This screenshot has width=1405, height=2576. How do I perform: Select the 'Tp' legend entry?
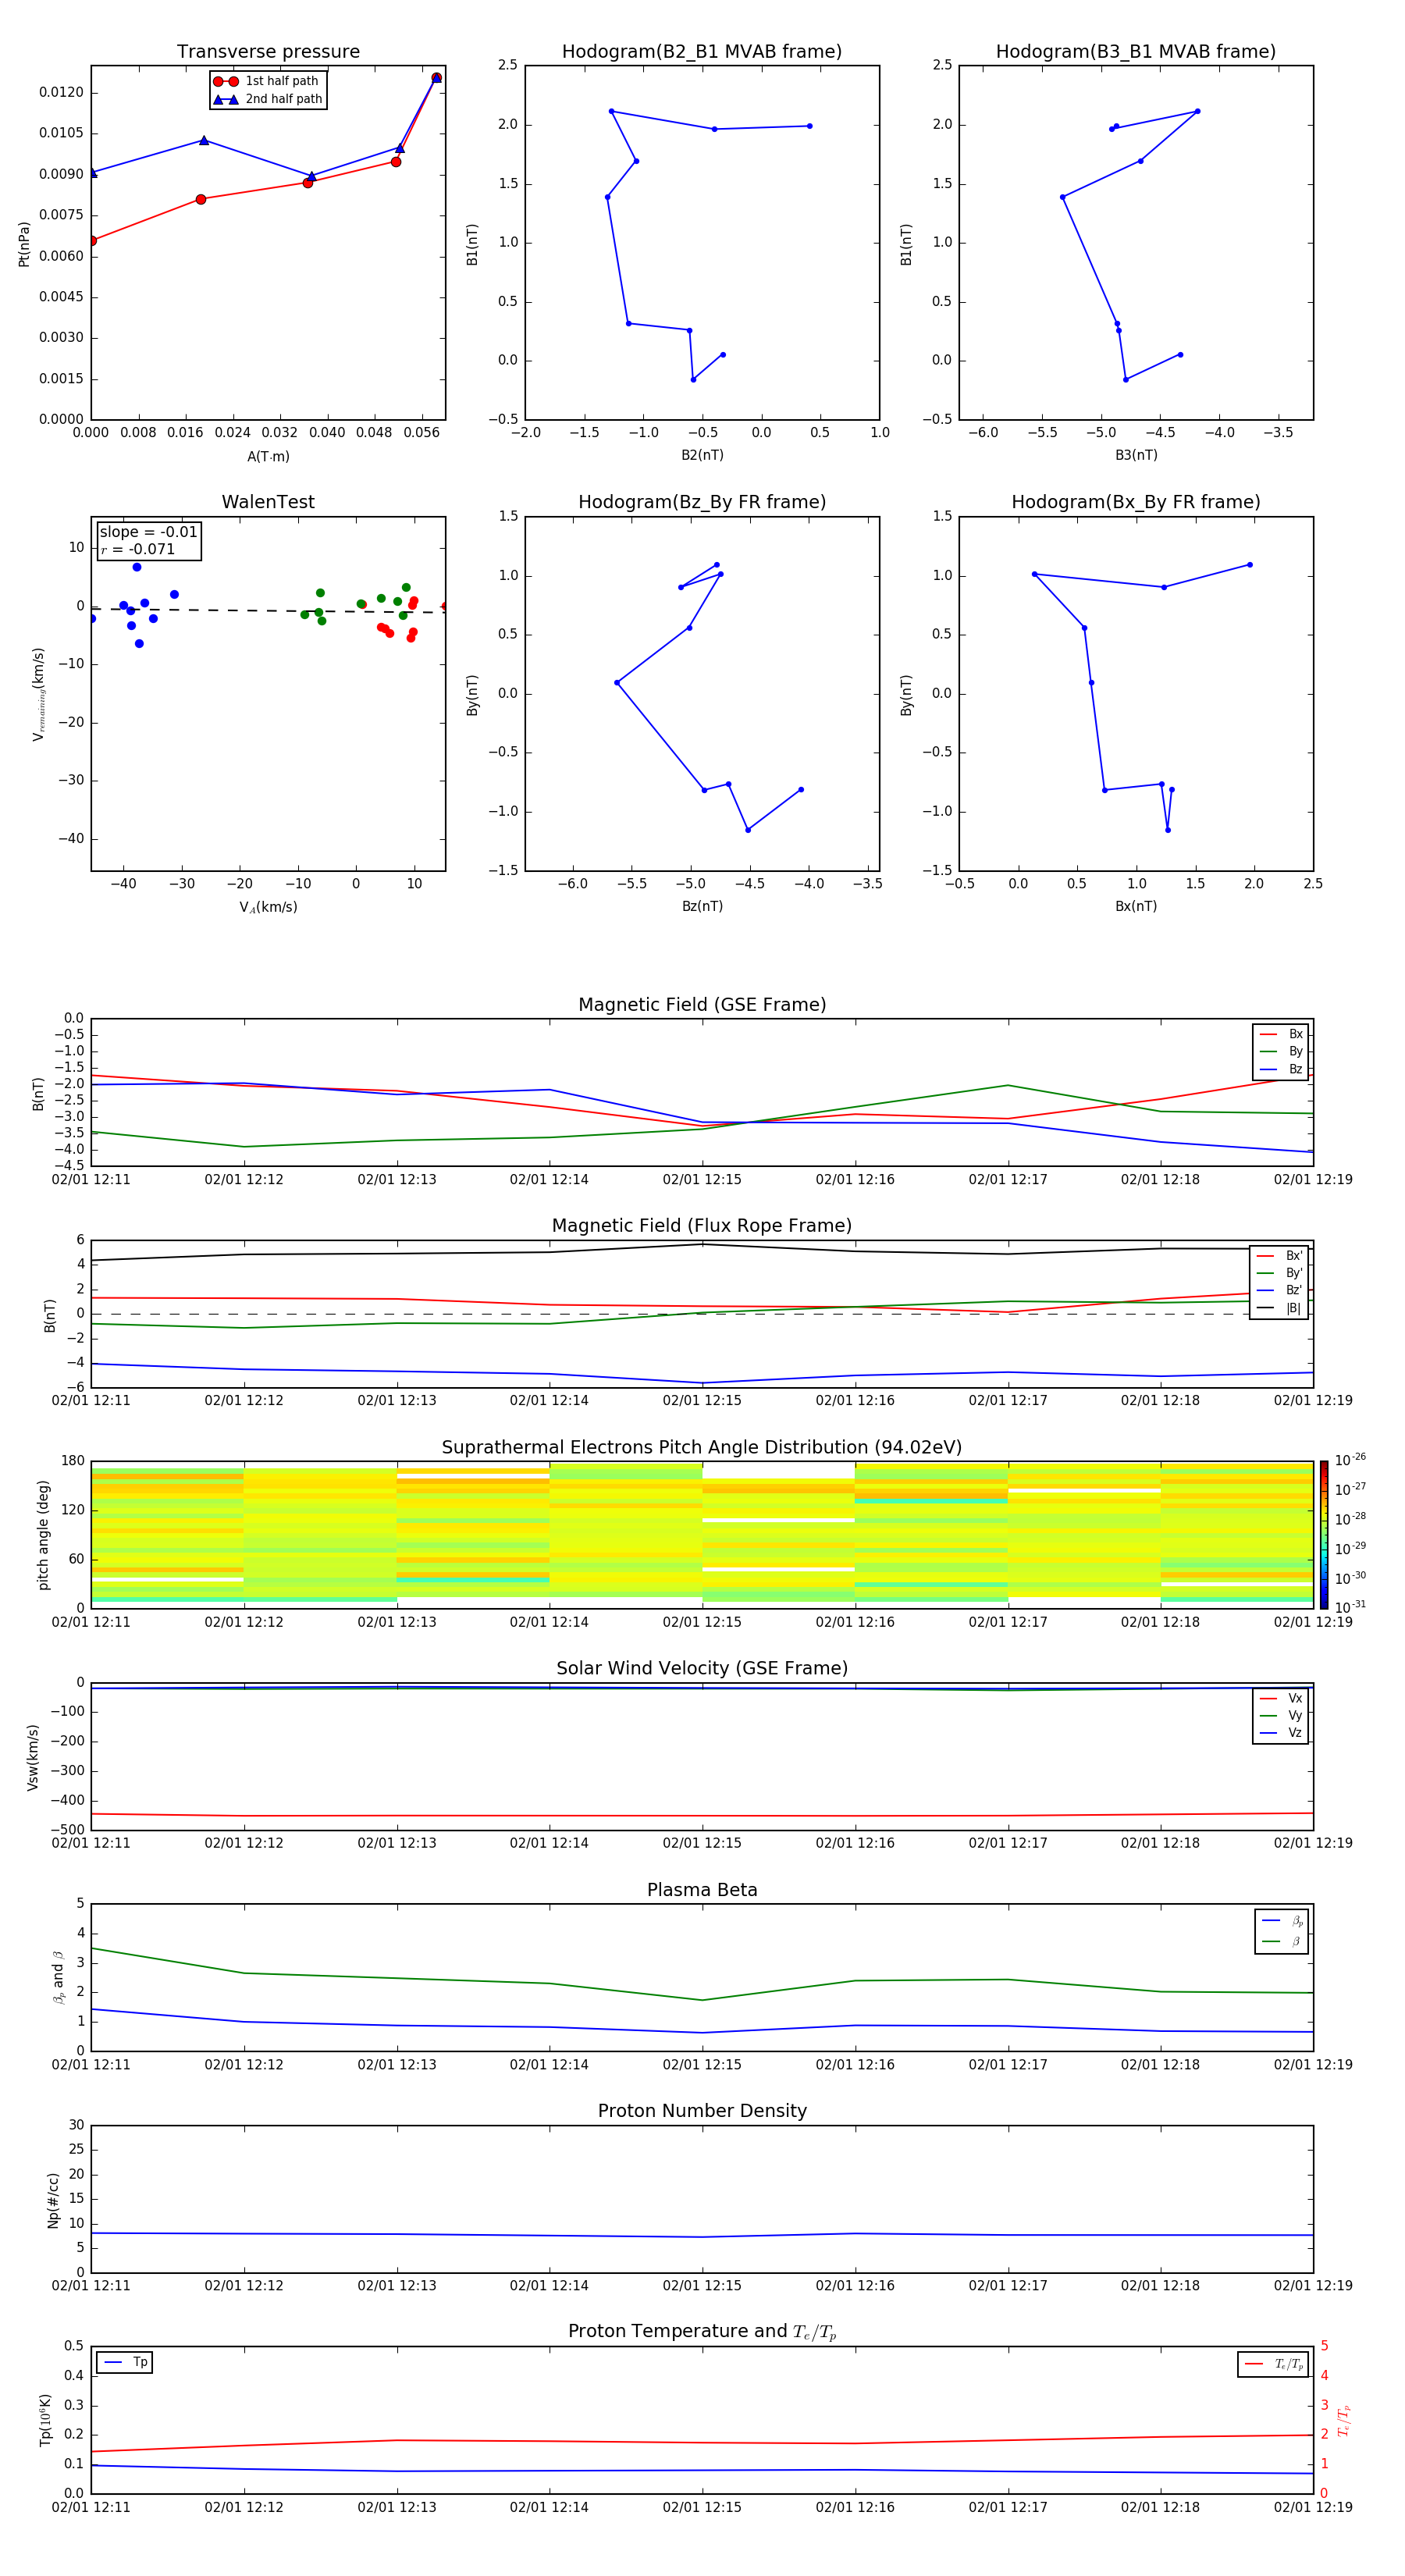(x=125, y=2362)
